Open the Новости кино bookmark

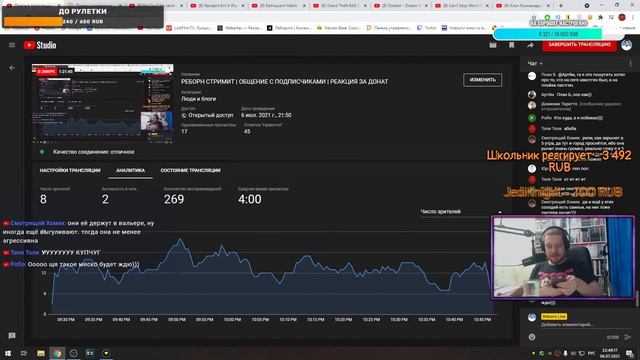[464, 28]
